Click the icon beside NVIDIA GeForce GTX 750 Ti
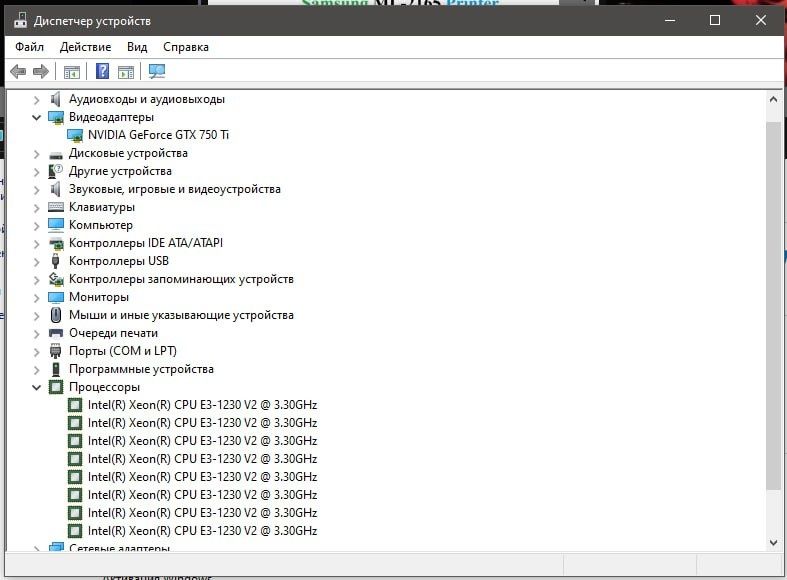Screen dimensions: 787x580 point(75,135)
